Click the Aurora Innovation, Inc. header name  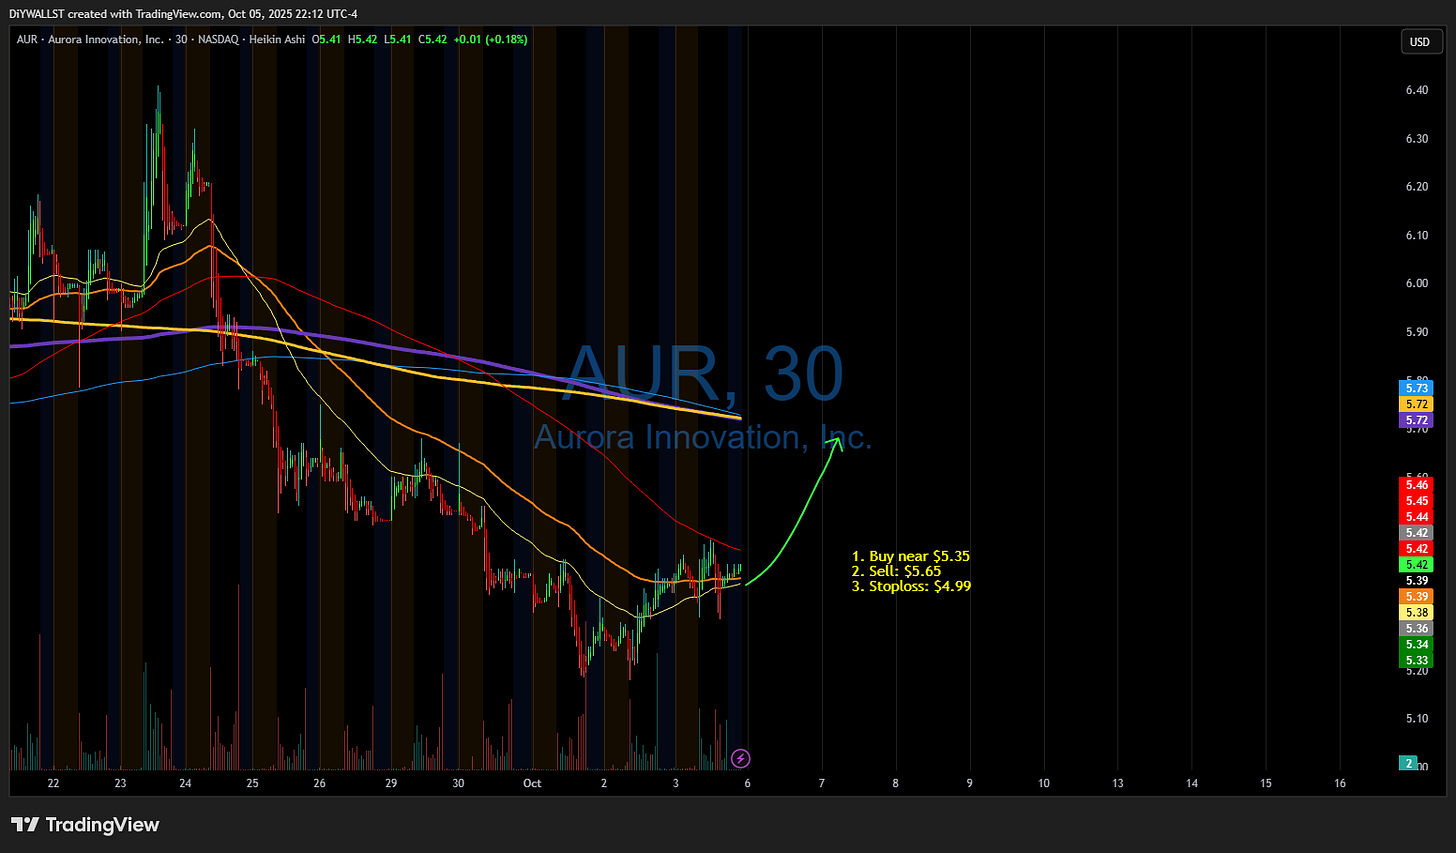coord(106,39)
